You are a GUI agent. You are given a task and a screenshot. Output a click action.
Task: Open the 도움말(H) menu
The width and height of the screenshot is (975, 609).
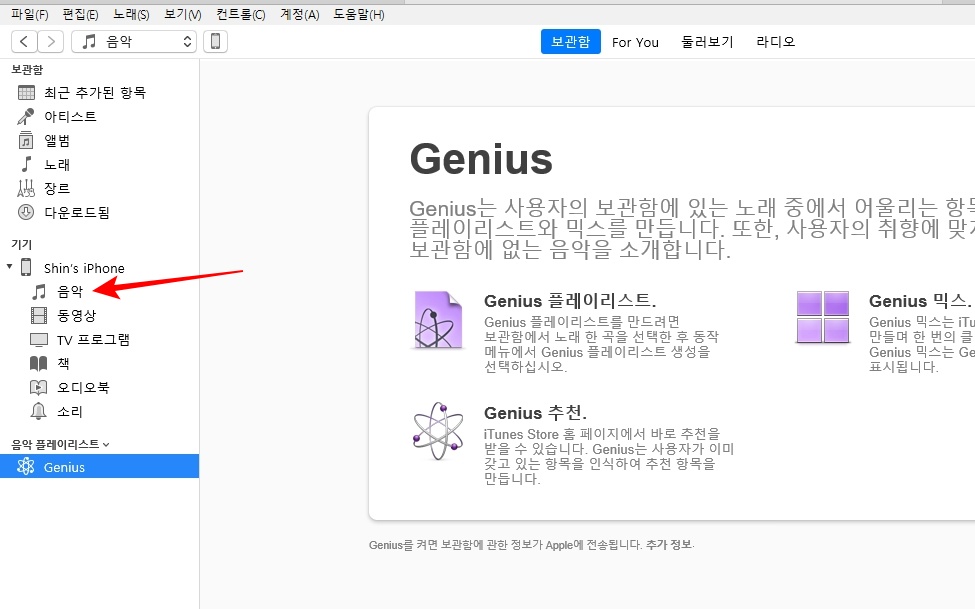358,14
